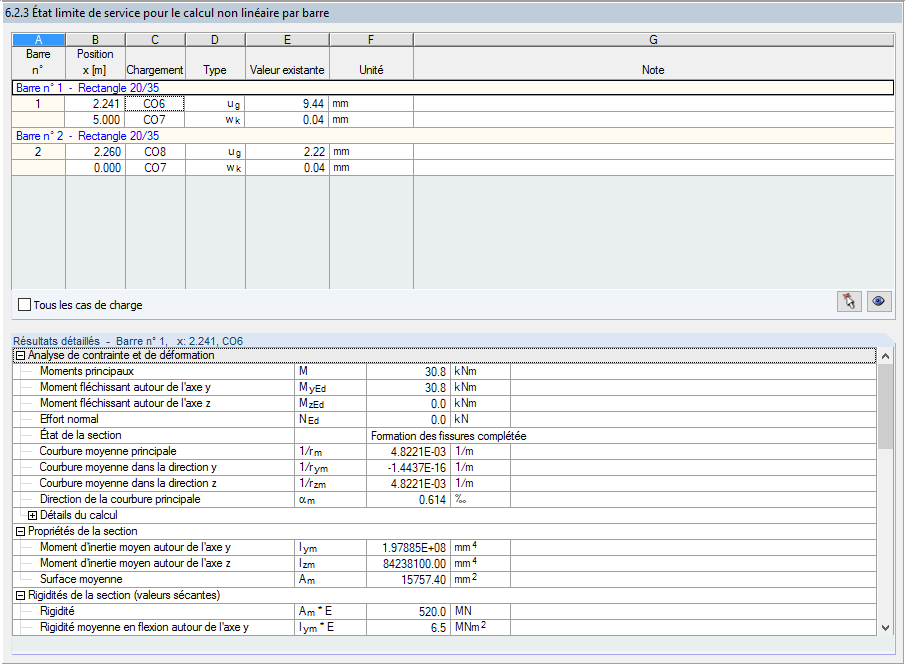Select column E header
The image size is (906, 666).
[x=287, y=40]
